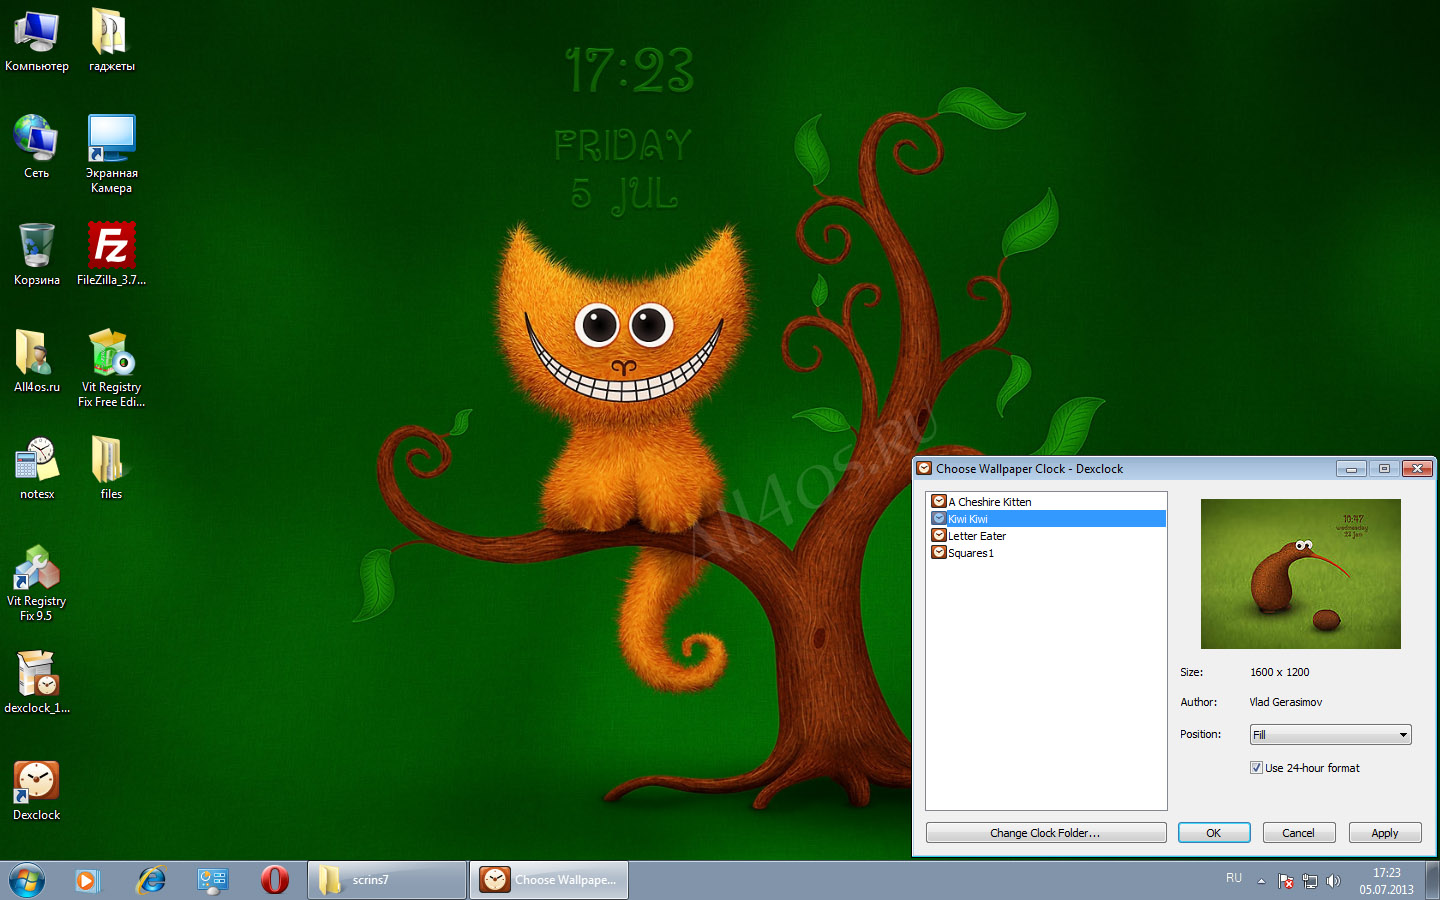The width and height of the screenshot is (1440, 900).
Task: Switch to scrins7 folder taskbar button
Action: point(387,880)
